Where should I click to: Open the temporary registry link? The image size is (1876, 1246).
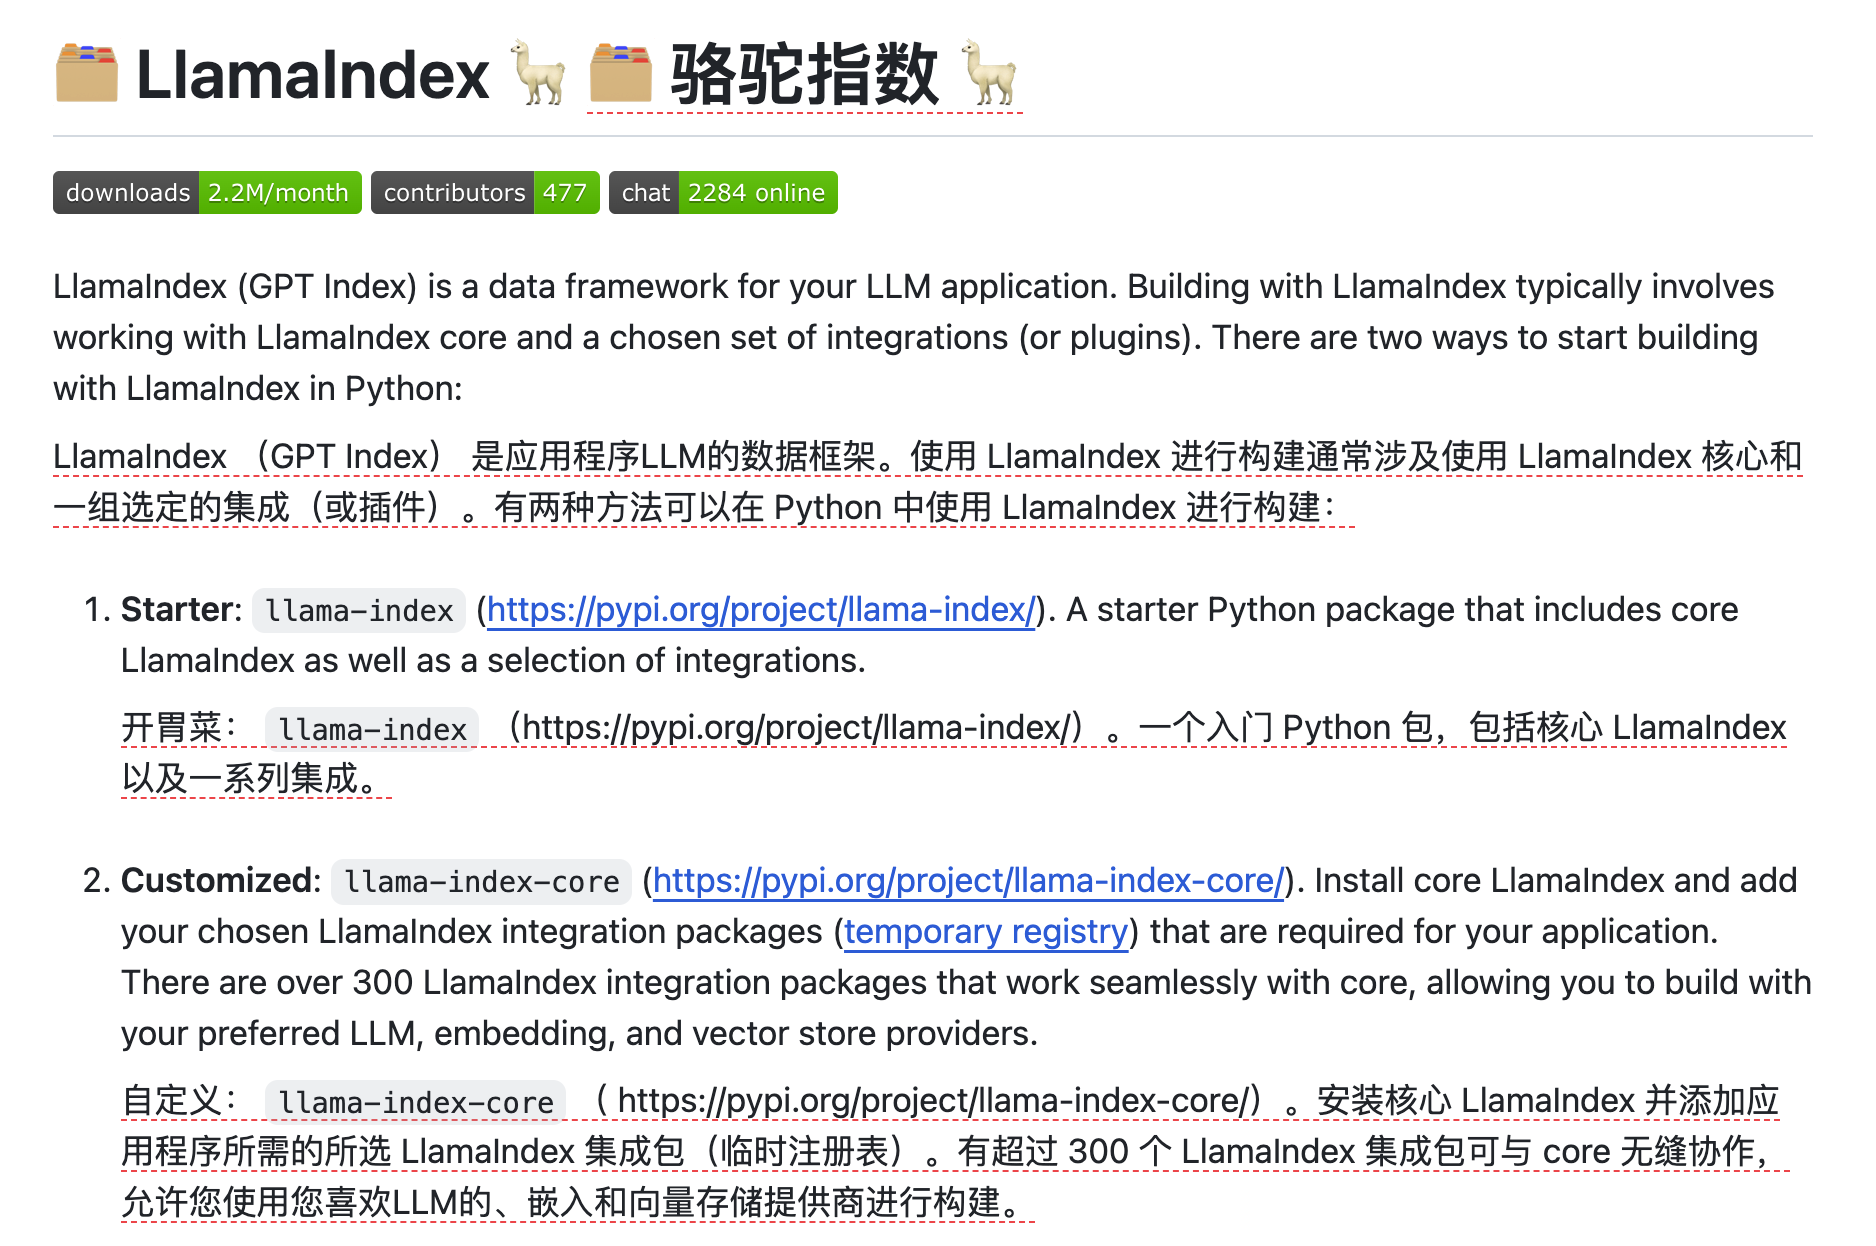click(986, 931)
